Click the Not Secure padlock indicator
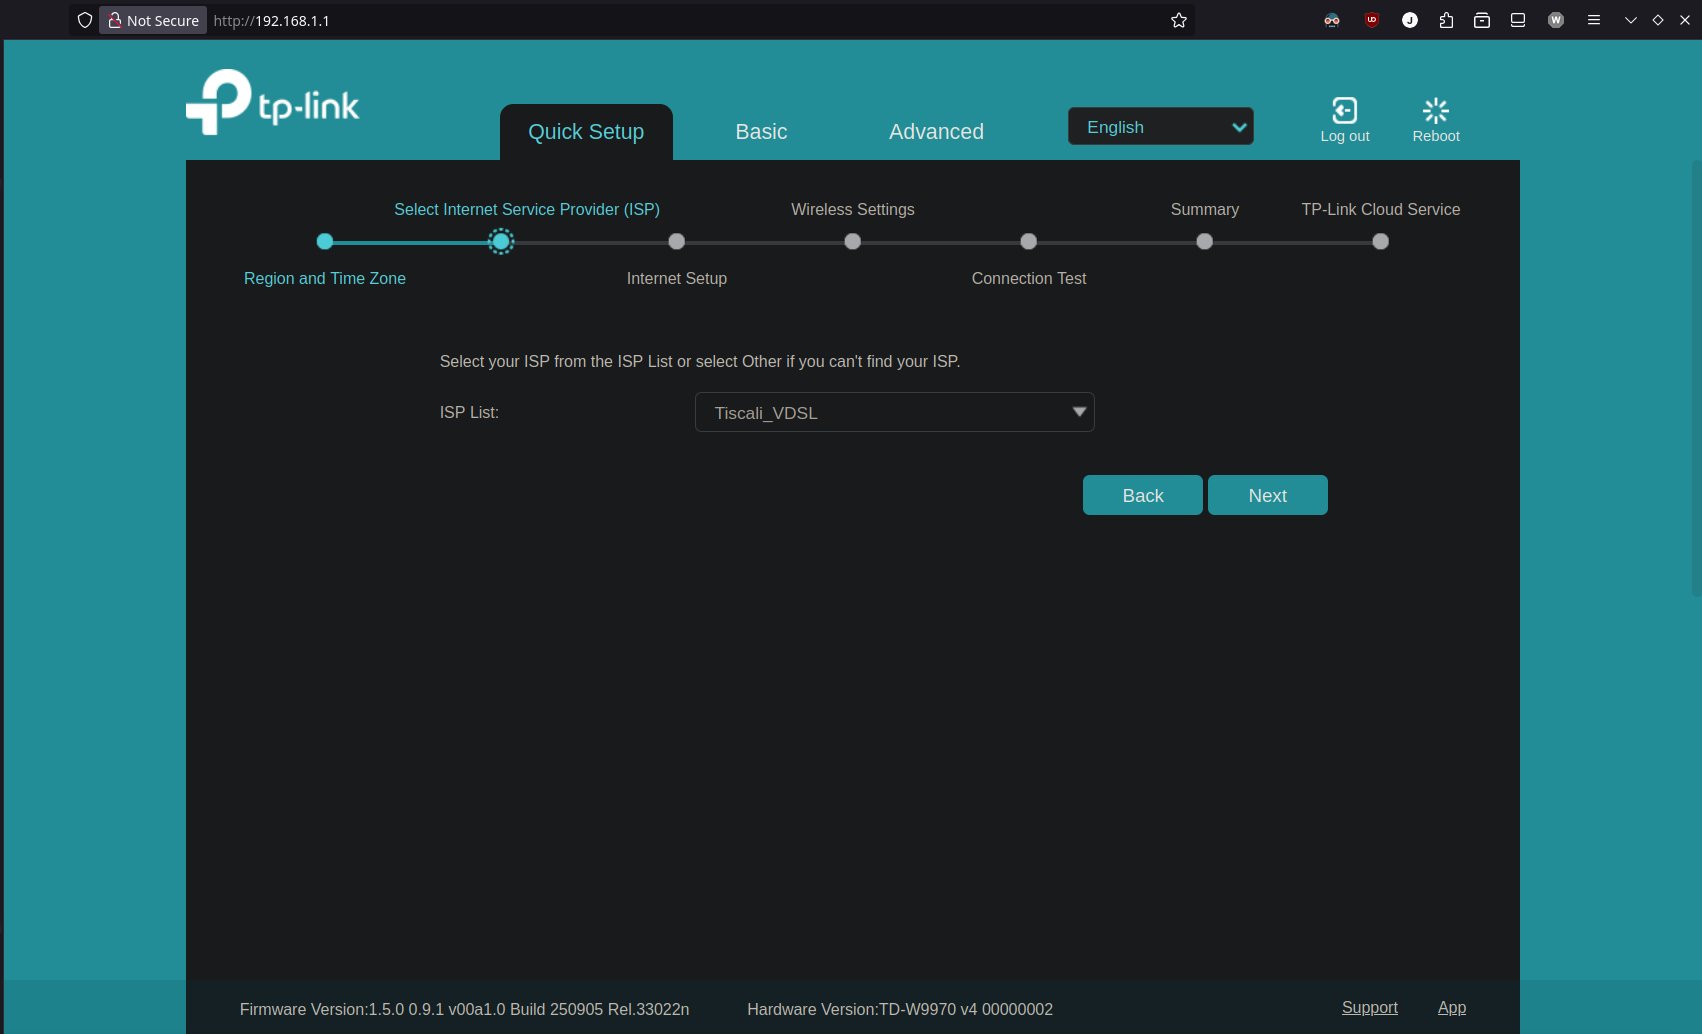The image size is (1702, 1034). (x=153, y=20)
